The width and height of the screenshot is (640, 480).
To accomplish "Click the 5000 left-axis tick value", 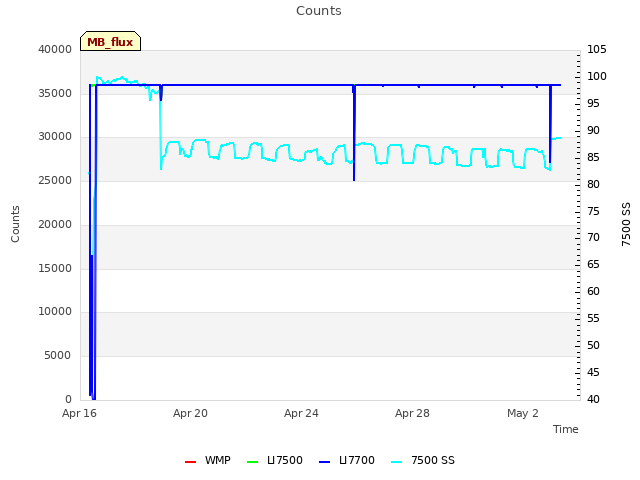I will click(58, 355).
